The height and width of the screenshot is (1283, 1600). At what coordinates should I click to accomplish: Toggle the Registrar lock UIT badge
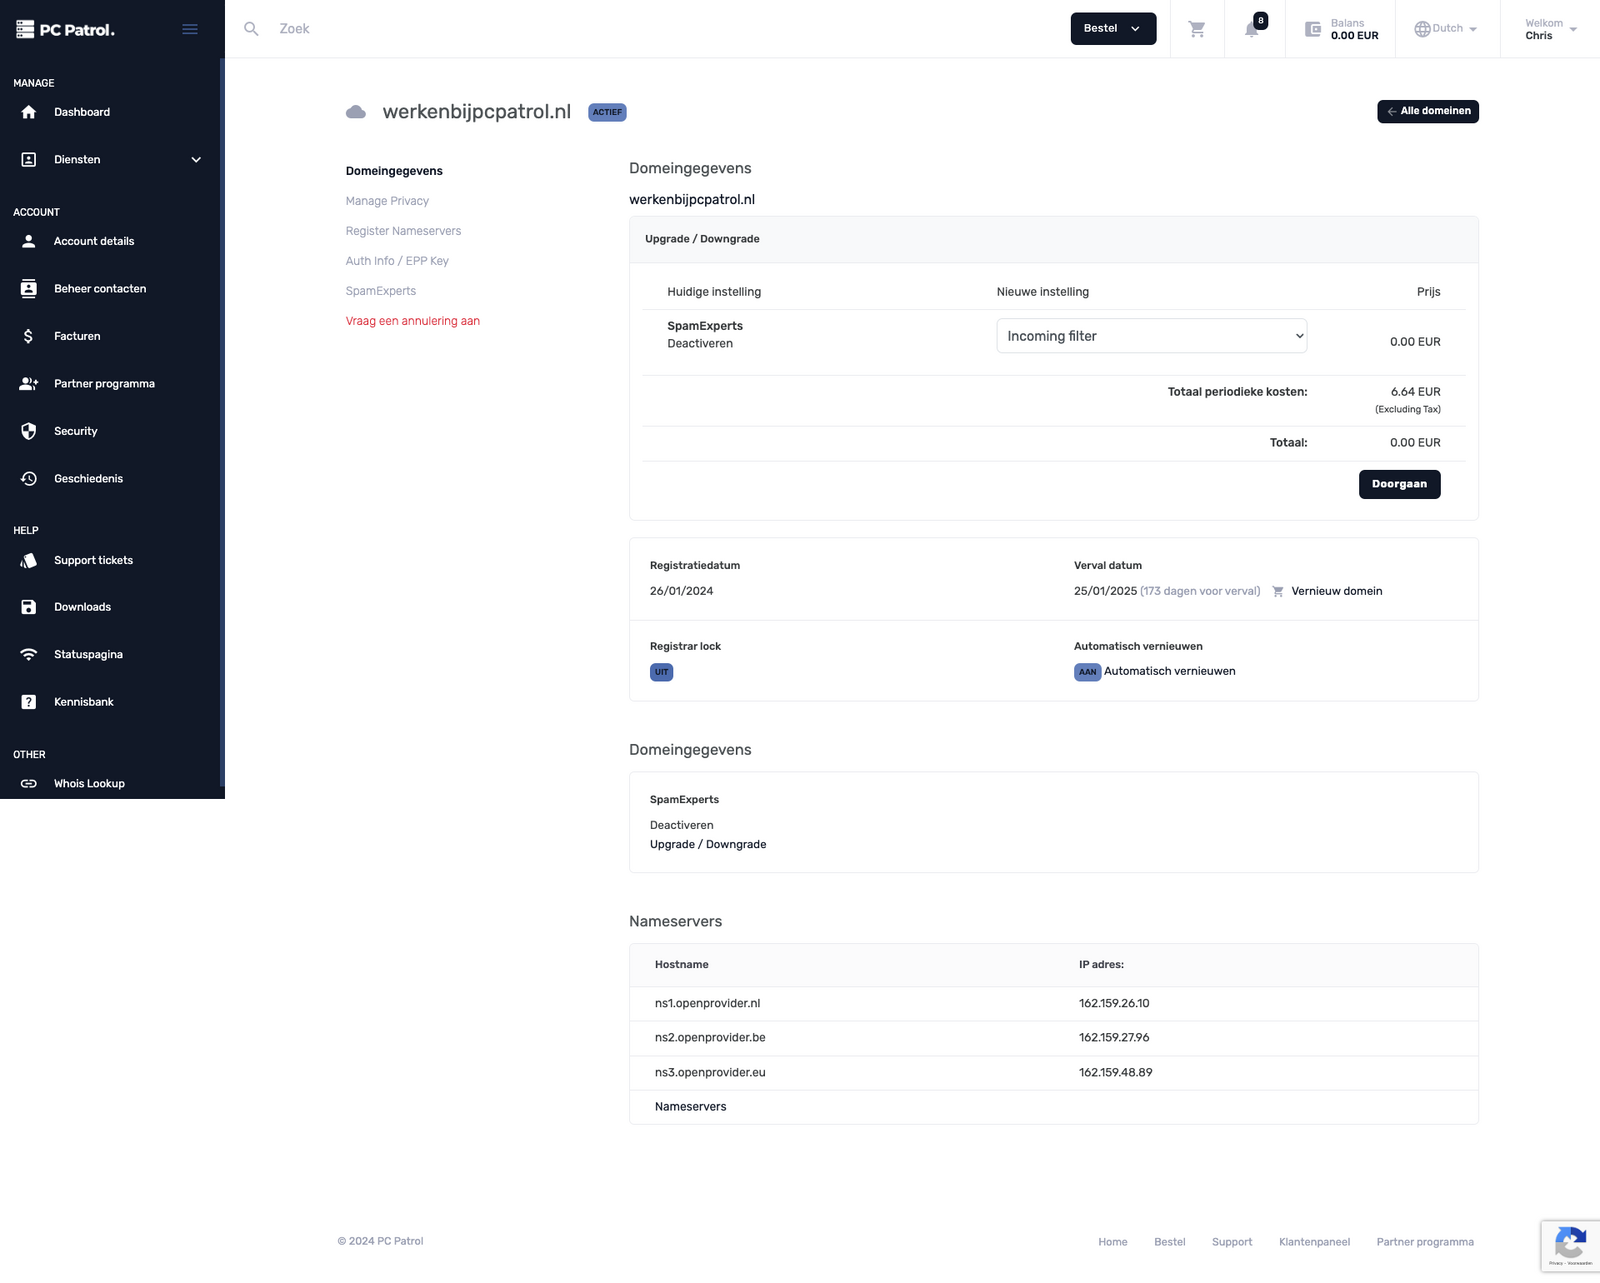click(661, 672)
